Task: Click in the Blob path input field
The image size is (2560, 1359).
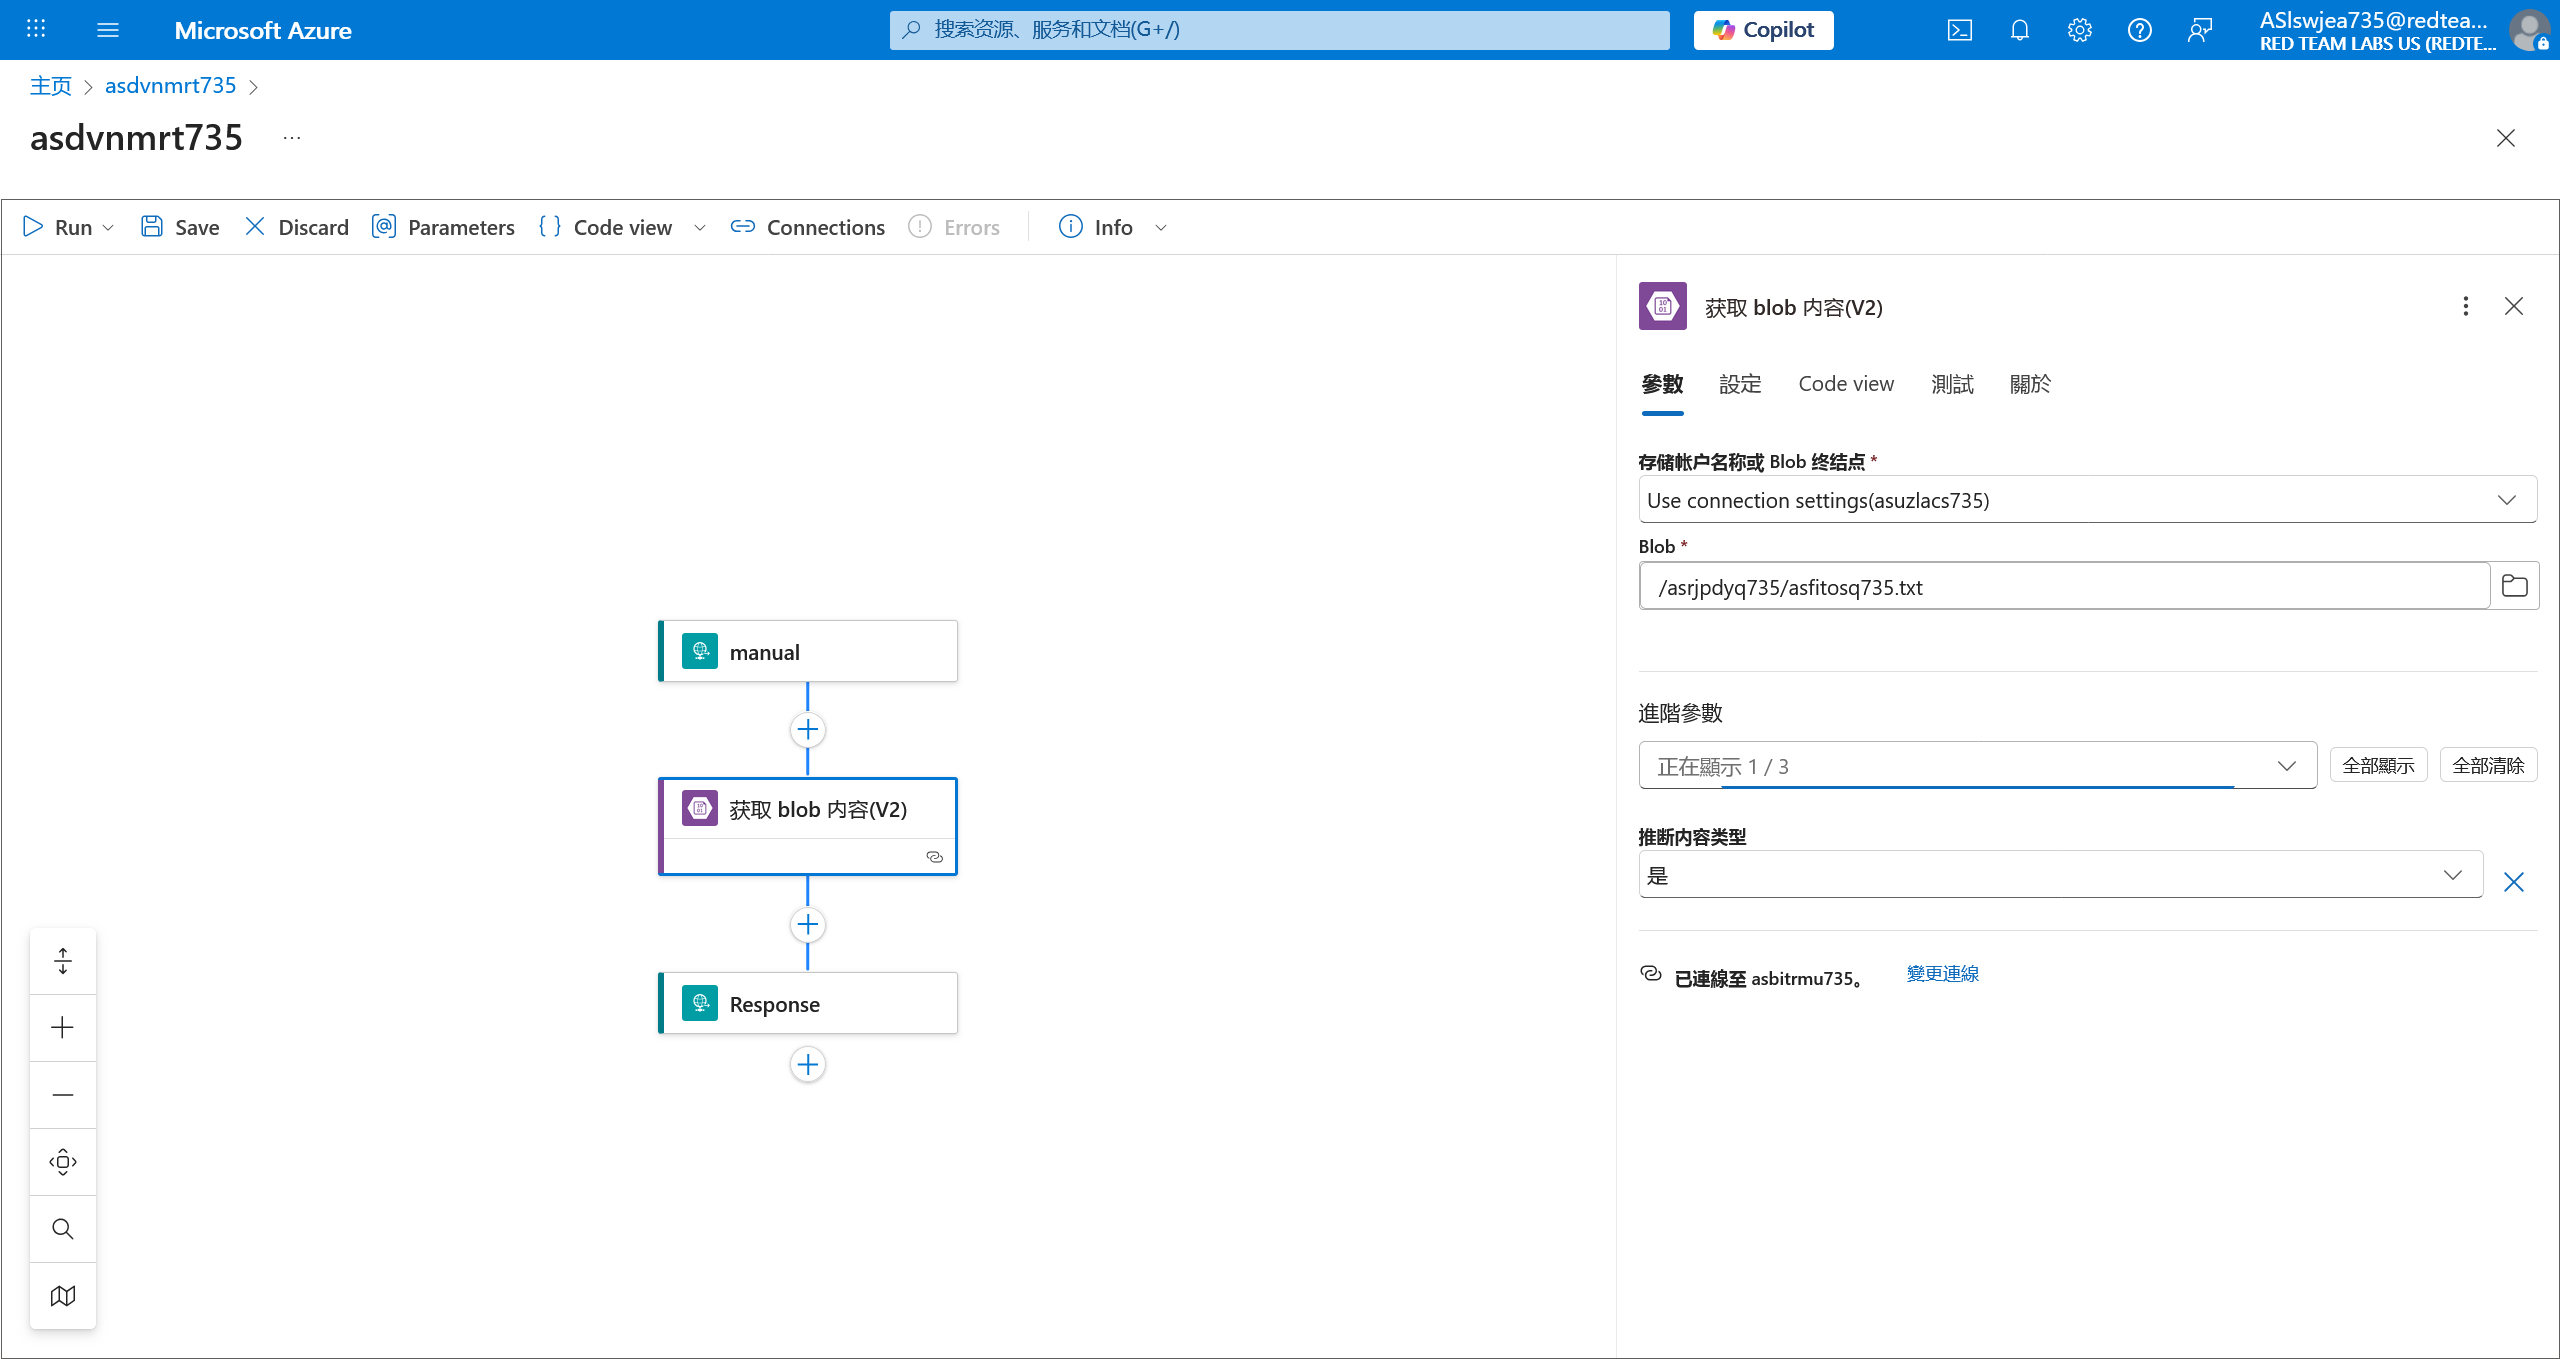Action: pyautogui.click(x=2064, y=587)
